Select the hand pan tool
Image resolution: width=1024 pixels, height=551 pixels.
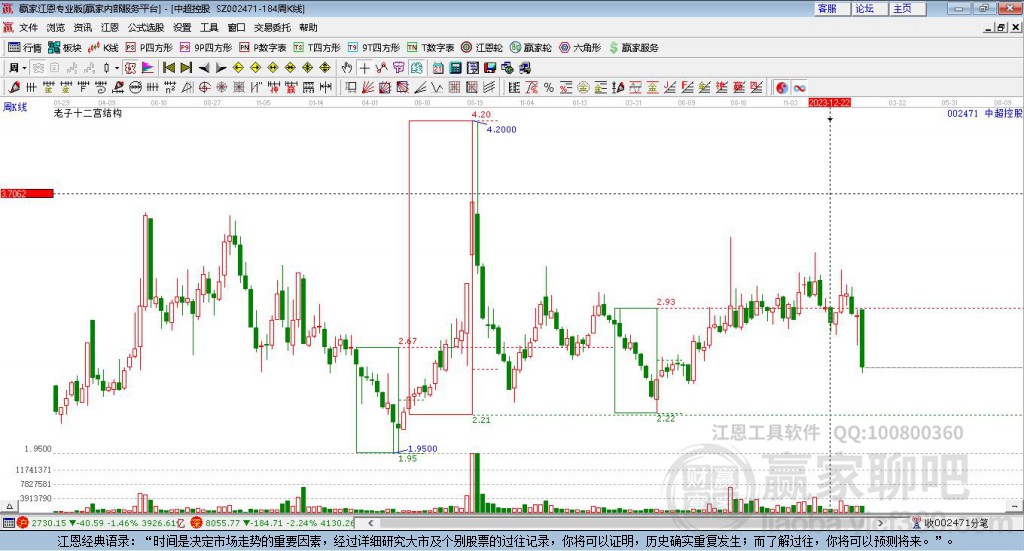point(347,68)
